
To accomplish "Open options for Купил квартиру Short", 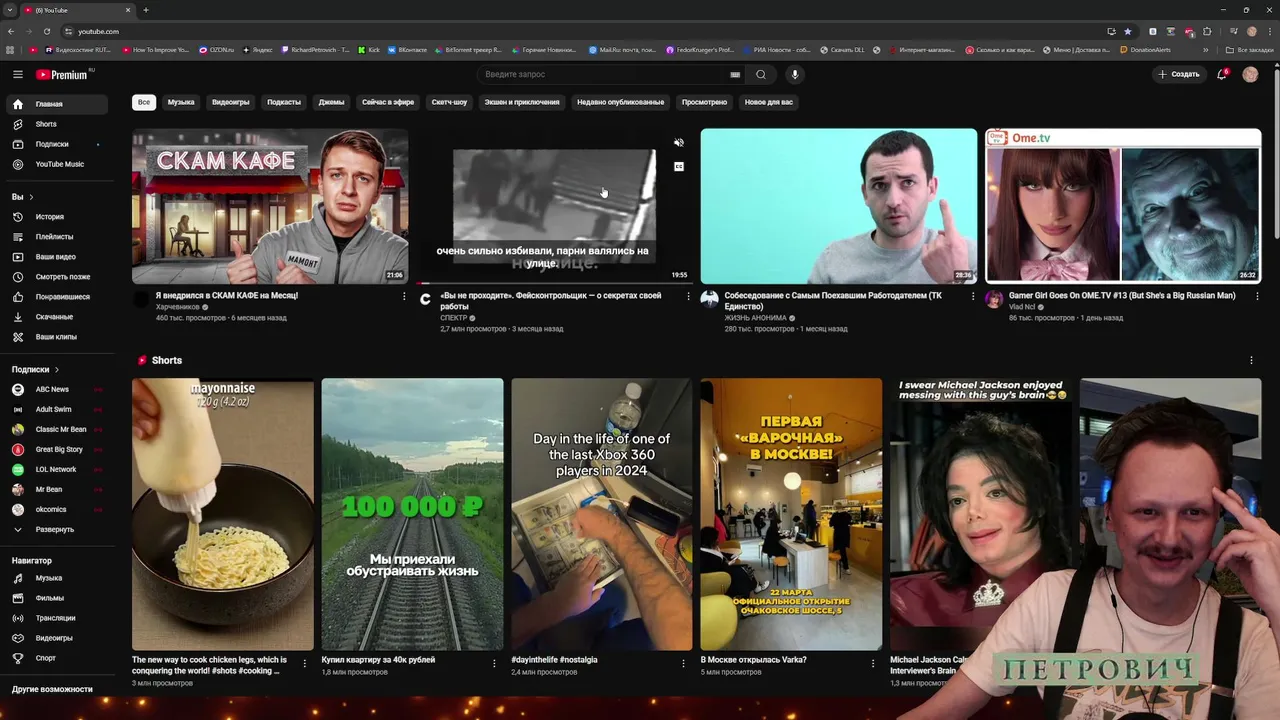I will point(494,663).
